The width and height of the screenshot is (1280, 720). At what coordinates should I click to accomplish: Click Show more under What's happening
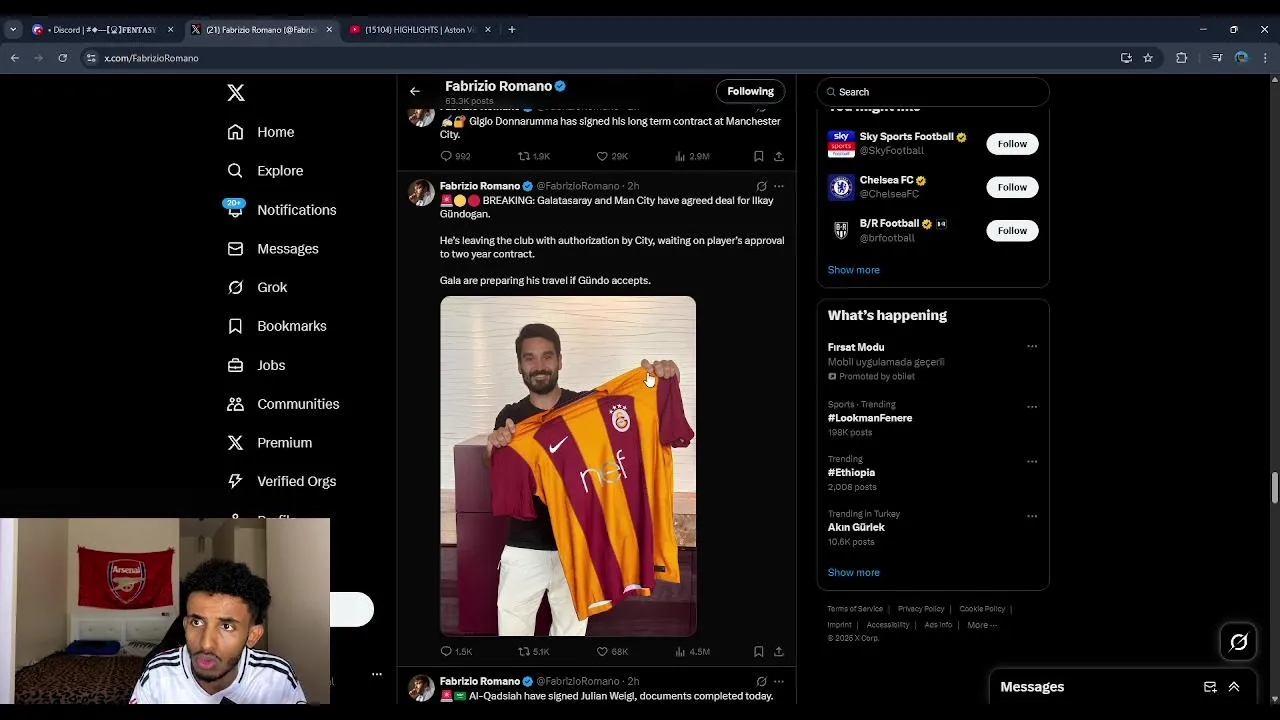coord(853,573)
